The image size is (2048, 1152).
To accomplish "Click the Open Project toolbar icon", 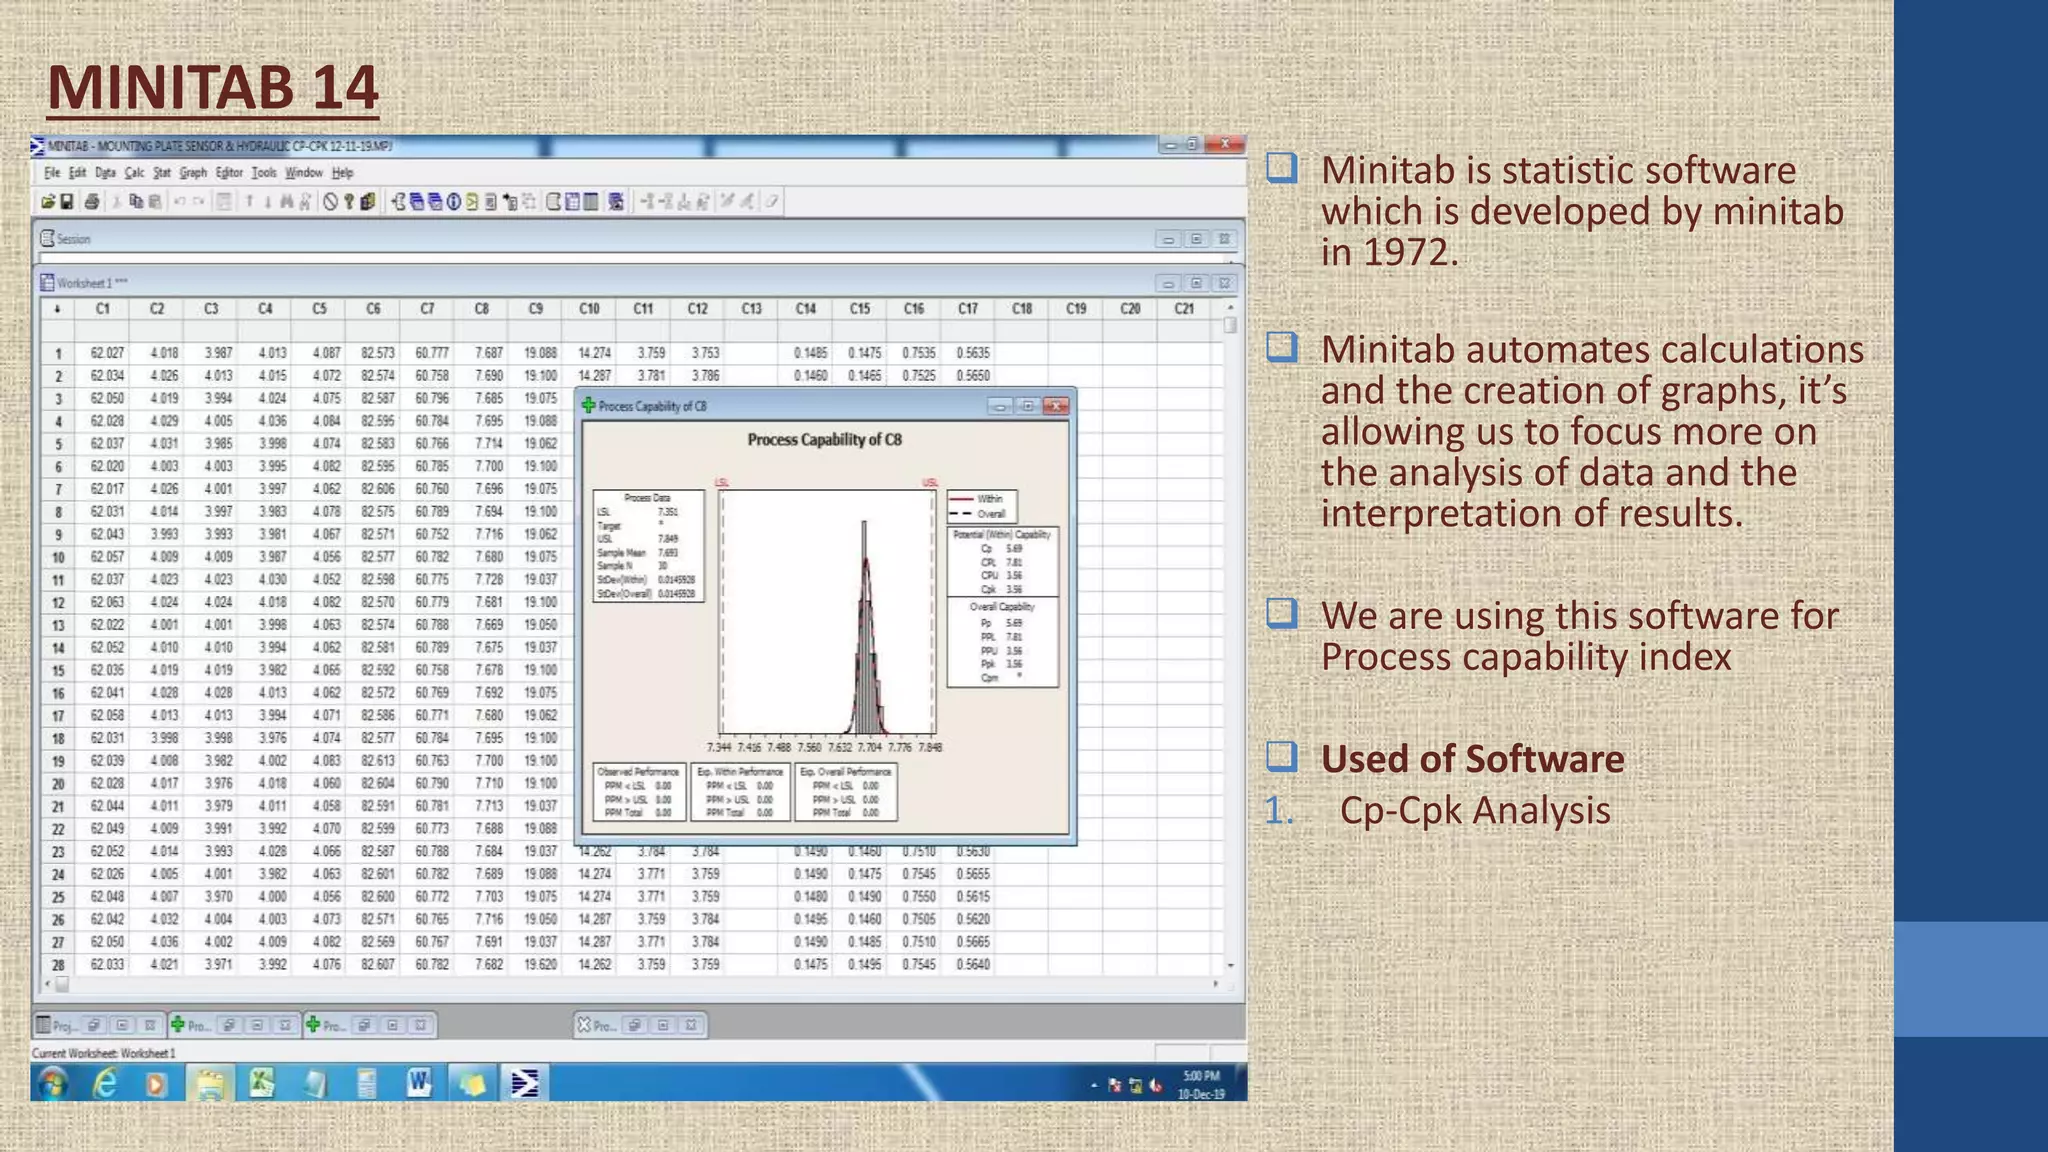I will tap(47, 202).
